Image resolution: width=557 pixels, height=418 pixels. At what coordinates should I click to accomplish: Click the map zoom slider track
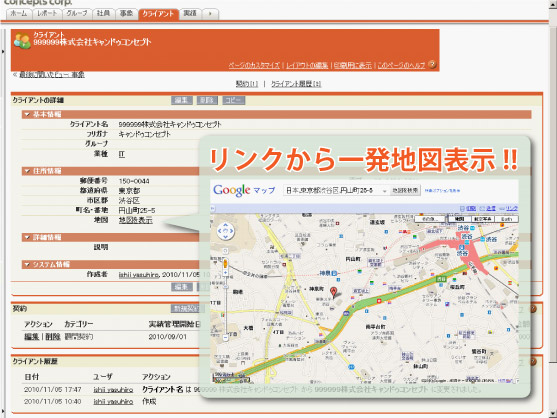(x=226, y=305)
